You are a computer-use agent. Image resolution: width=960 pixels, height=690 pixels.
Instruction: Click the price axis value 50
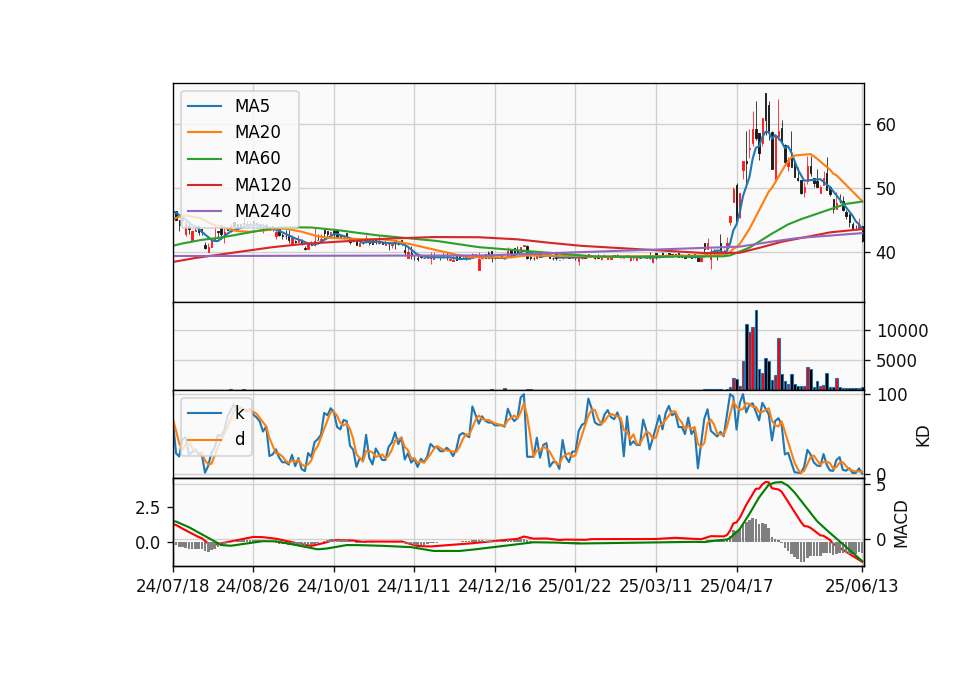tap(886, 189)
